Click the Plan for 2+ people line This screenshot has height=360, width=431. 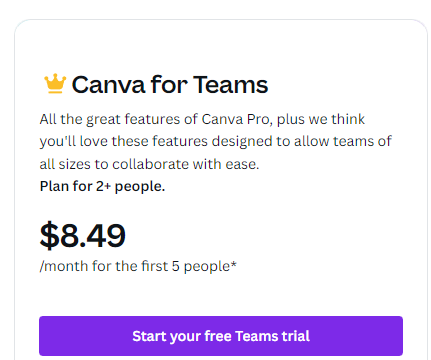click(x=102, y=186)
